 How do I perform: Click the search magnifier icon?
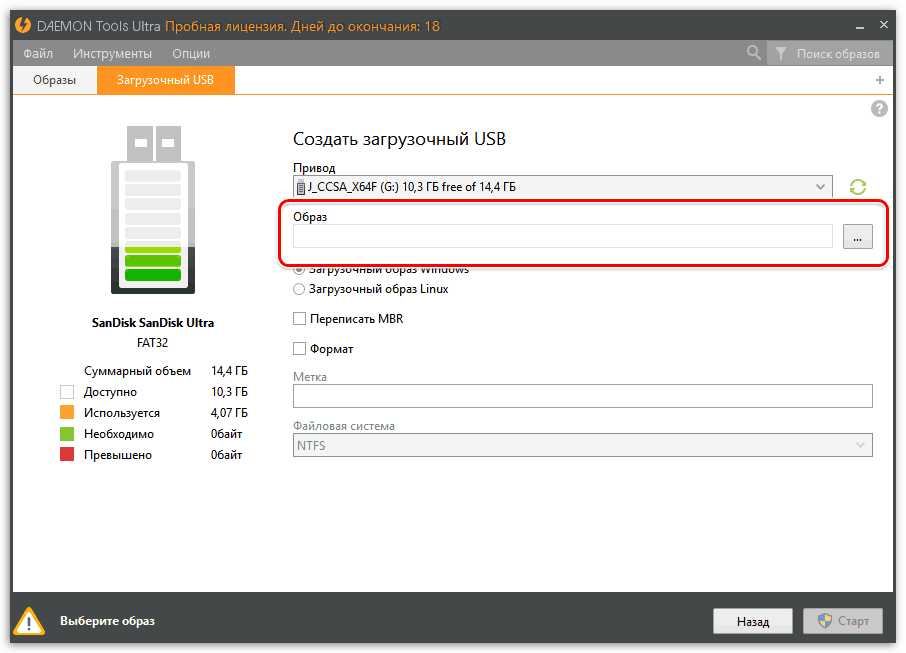(x=754, y=53)
